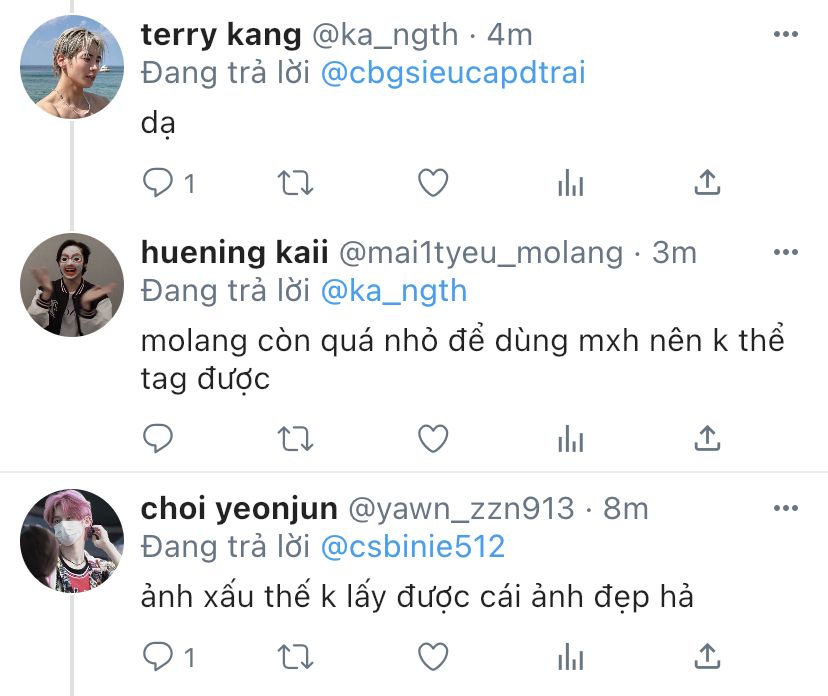Reply to choi yeonjun's tweet
The width and height of the screenshot is (828, 696).
click(159, 657)
